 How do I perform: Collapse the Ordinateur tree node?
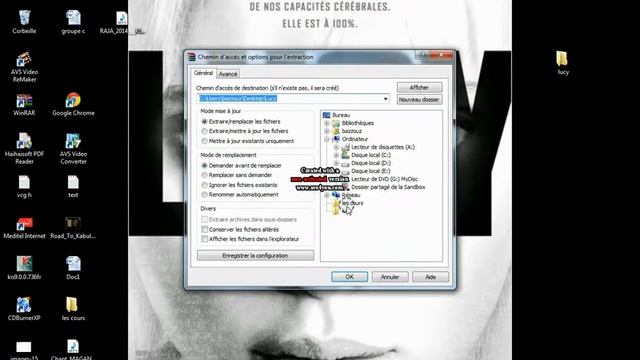click(x=327, y=139)
